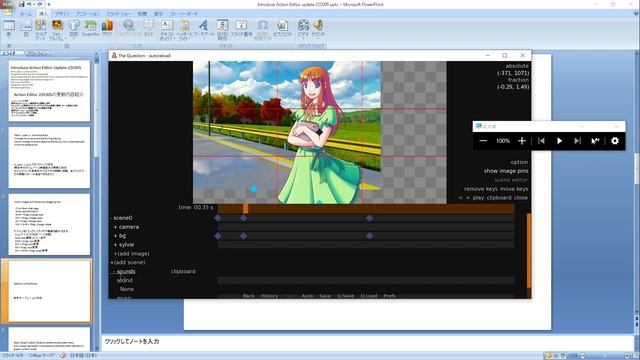
Task: Click the orange time slider handle
Action: [245, 209]
